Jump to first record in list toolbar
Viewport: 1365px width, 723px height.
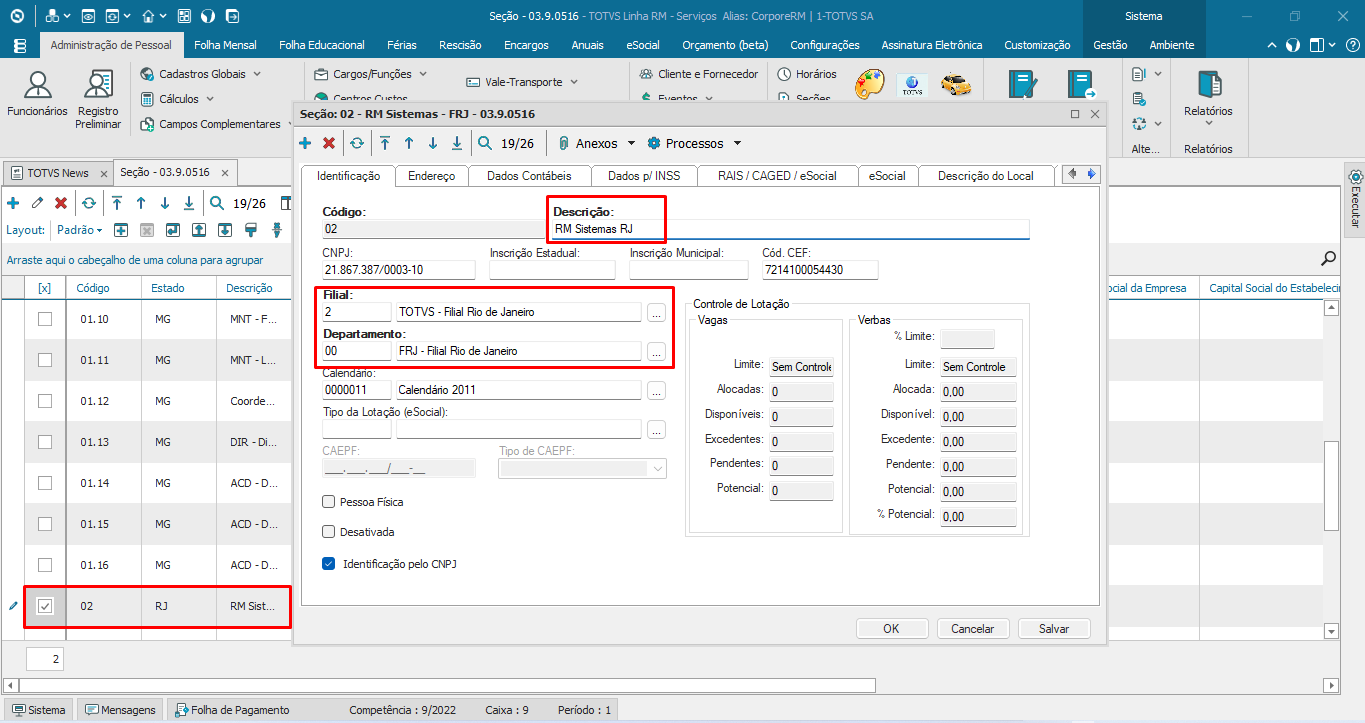click(117, 203)
